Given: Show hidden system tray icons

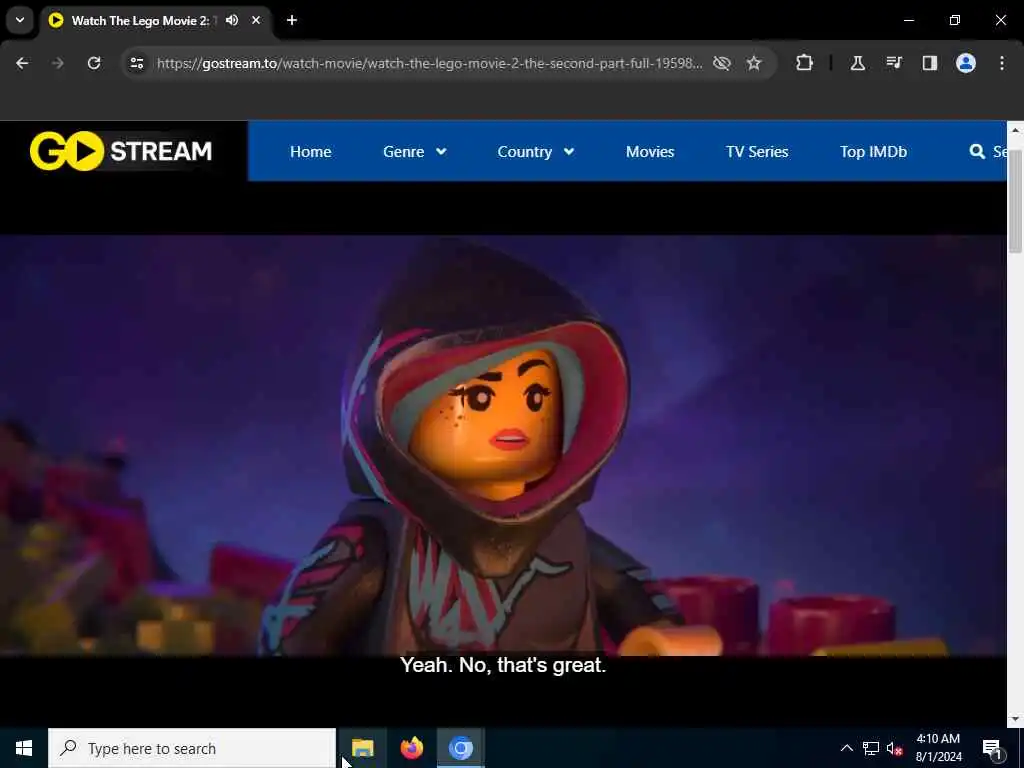Looking at the screenshot, I should 846,748.
